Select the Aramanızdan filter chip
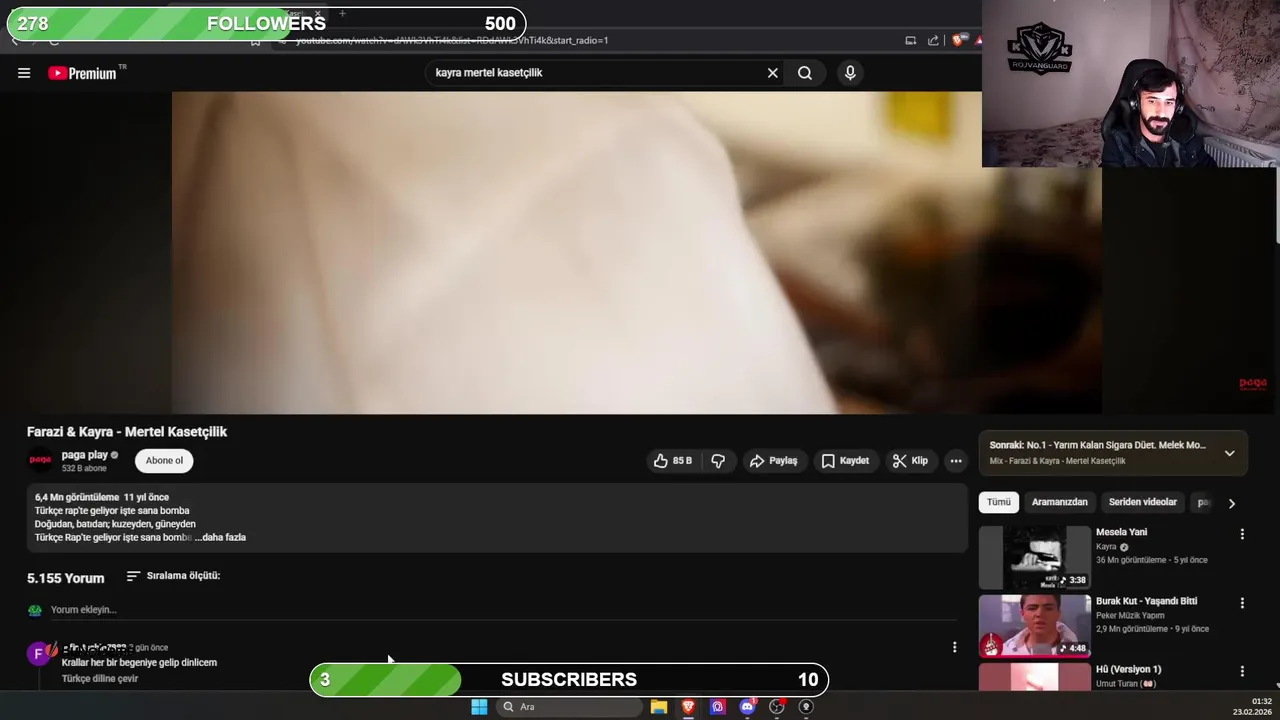This screenshot has width=1280, height=720. 1059,502
